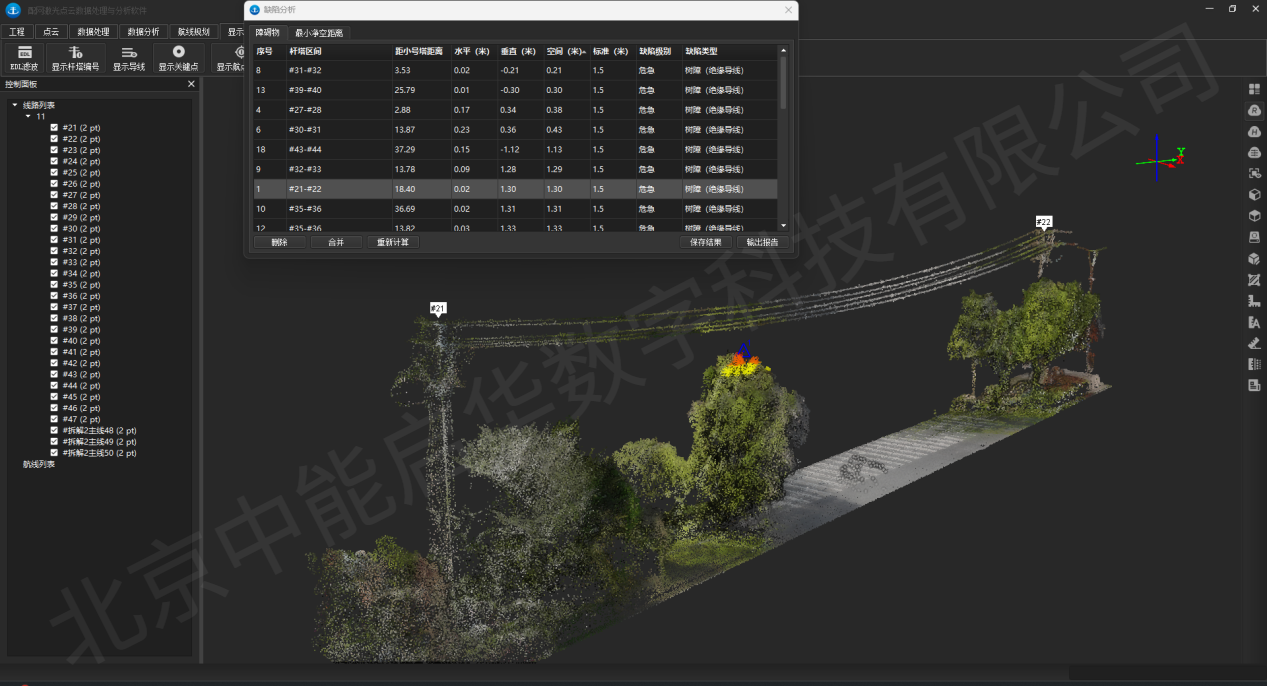Viewport: 1267px width, 686px height.
Task: Sort table by 空间（米） column header
Action: point(565,51)
